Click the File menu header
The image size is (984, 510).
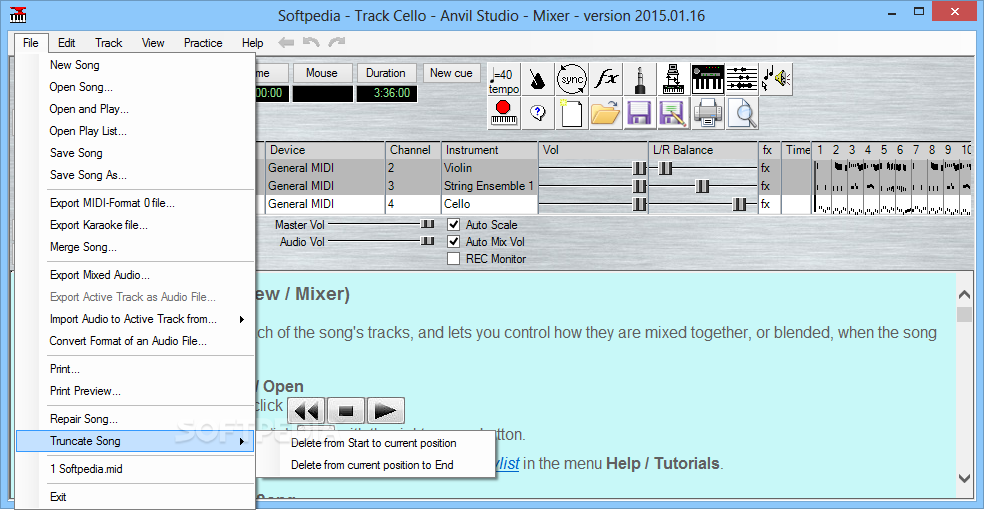[x=31, y=43]
